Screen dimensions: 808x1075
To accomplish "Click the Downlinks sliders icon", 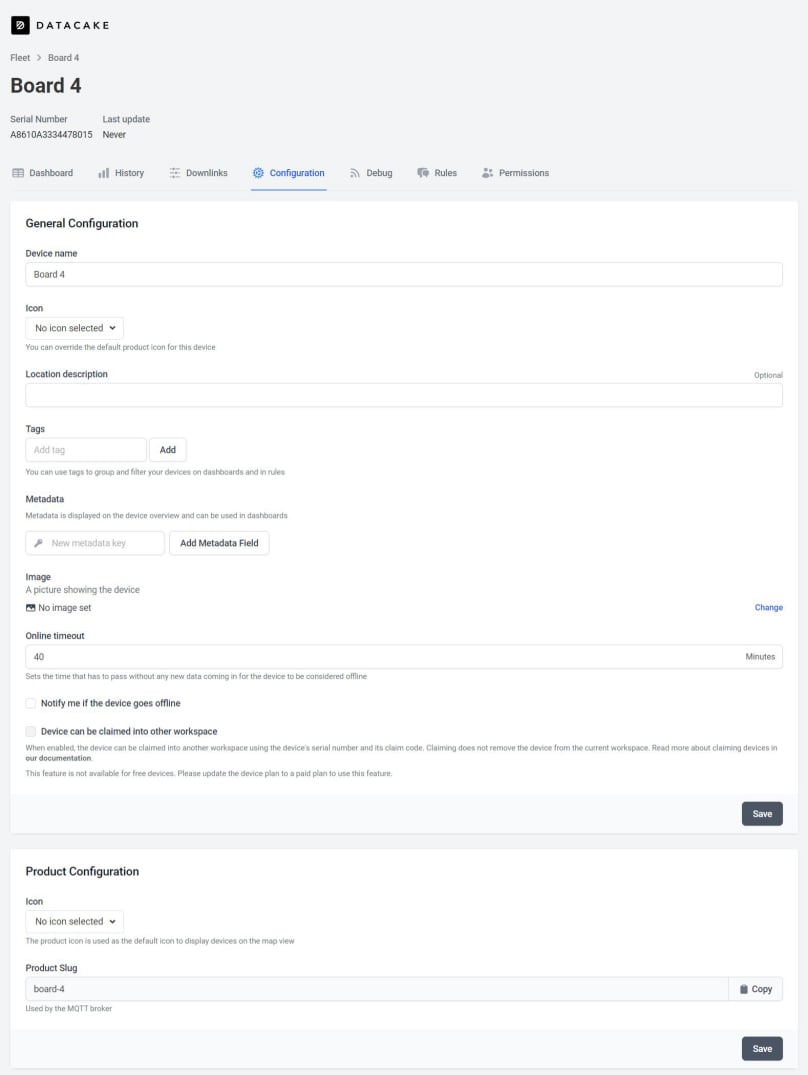I will coord(172,172).
